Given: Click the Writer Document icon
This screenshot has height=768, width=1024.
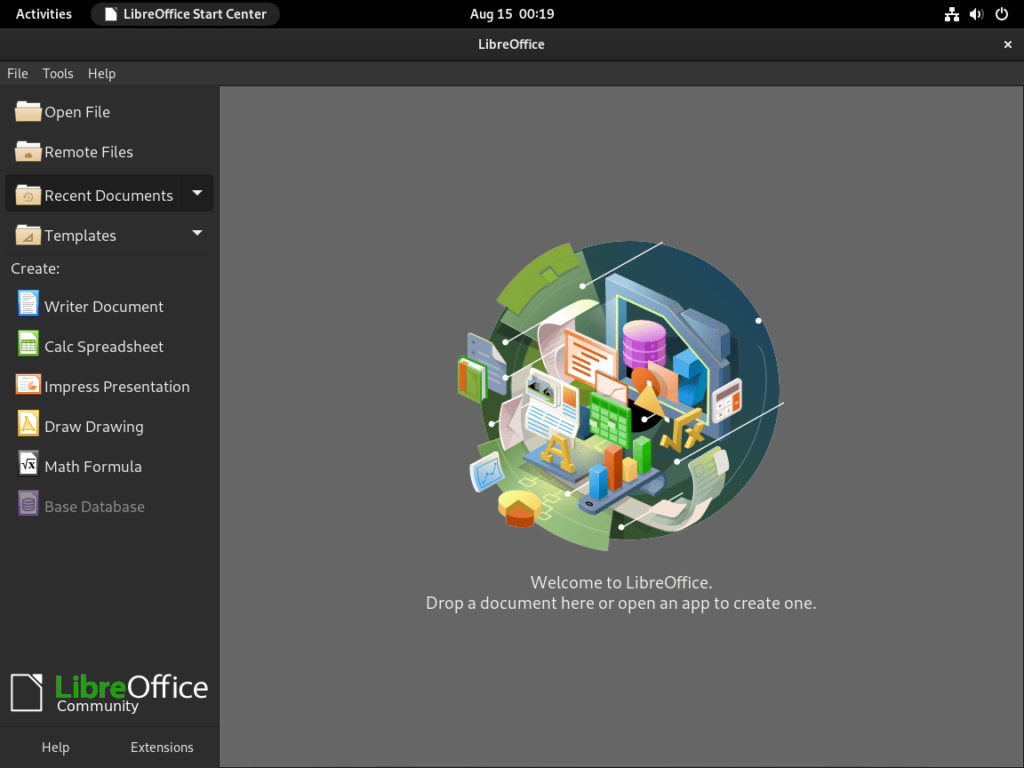Looking at the screenshot, I should coord(28,304).
